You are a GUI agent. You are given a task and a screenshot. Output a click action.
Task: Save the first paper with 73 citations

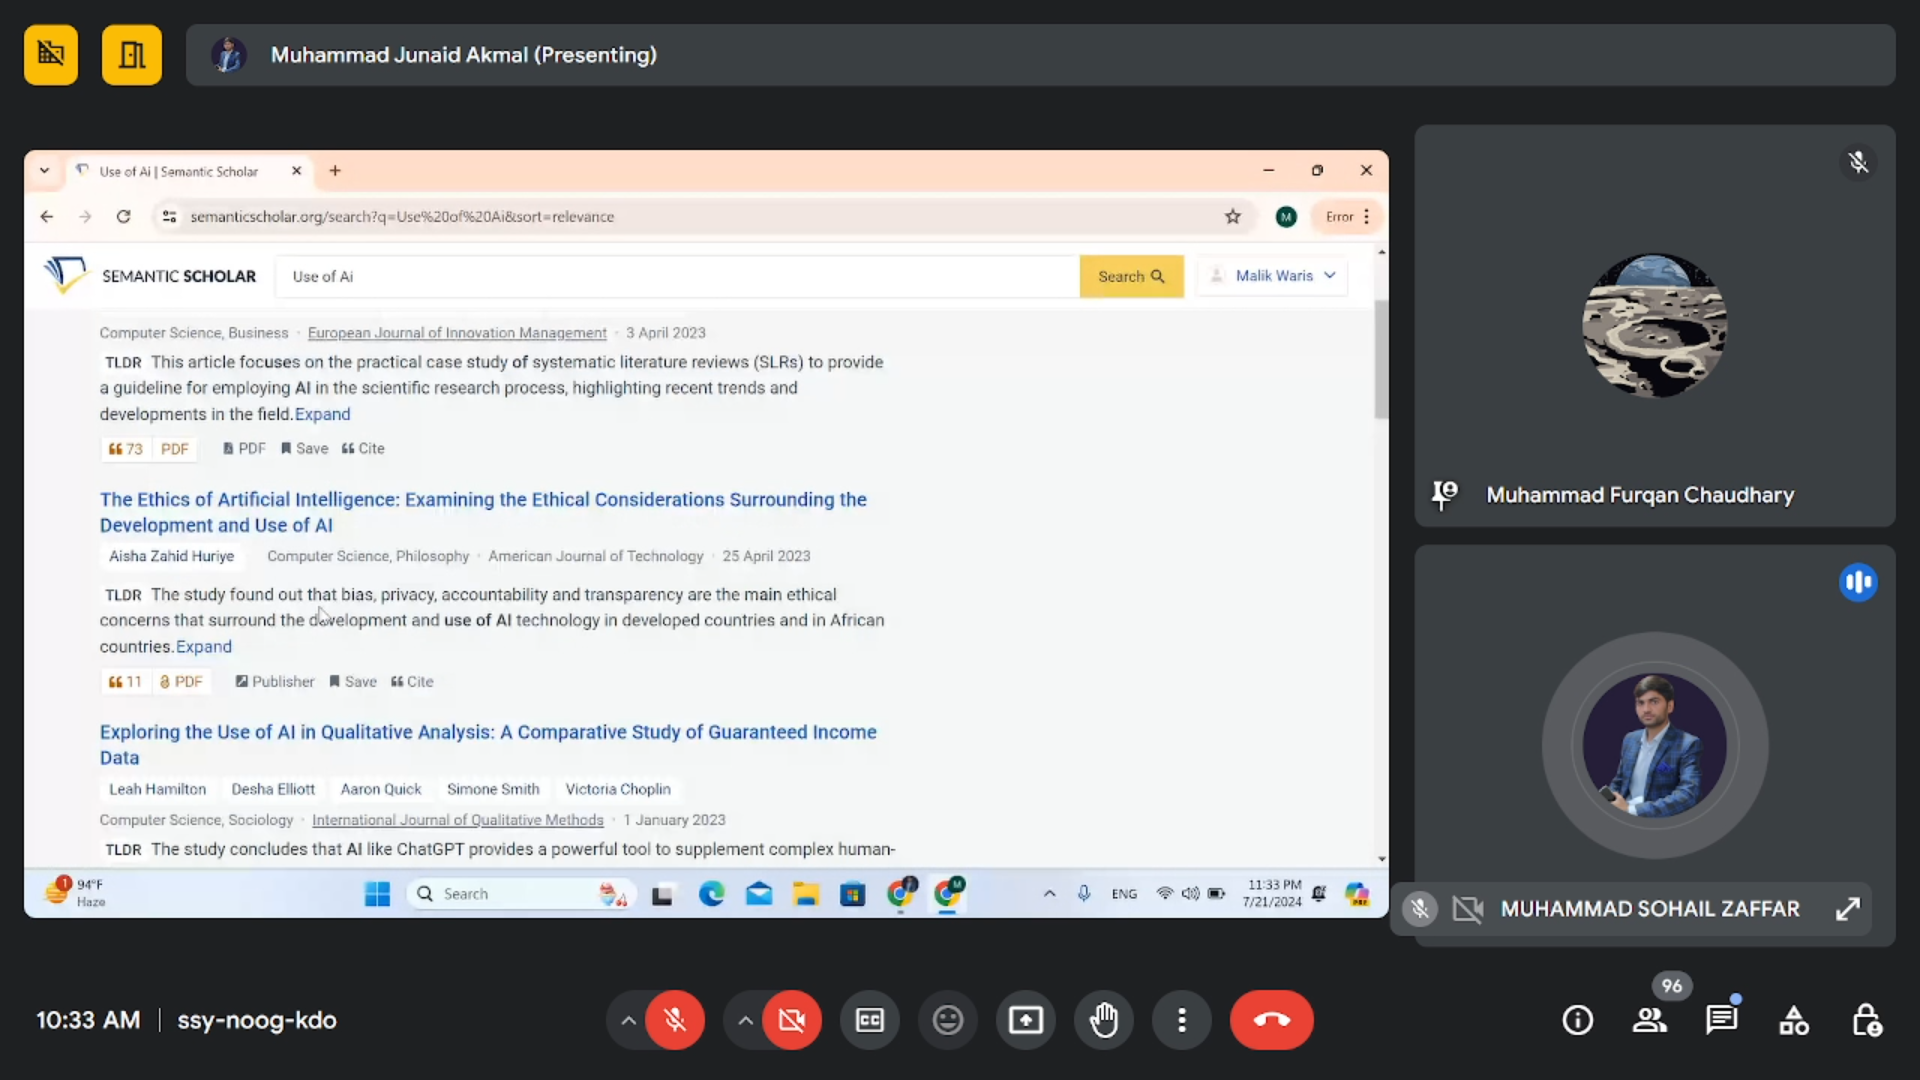point(305,449)
